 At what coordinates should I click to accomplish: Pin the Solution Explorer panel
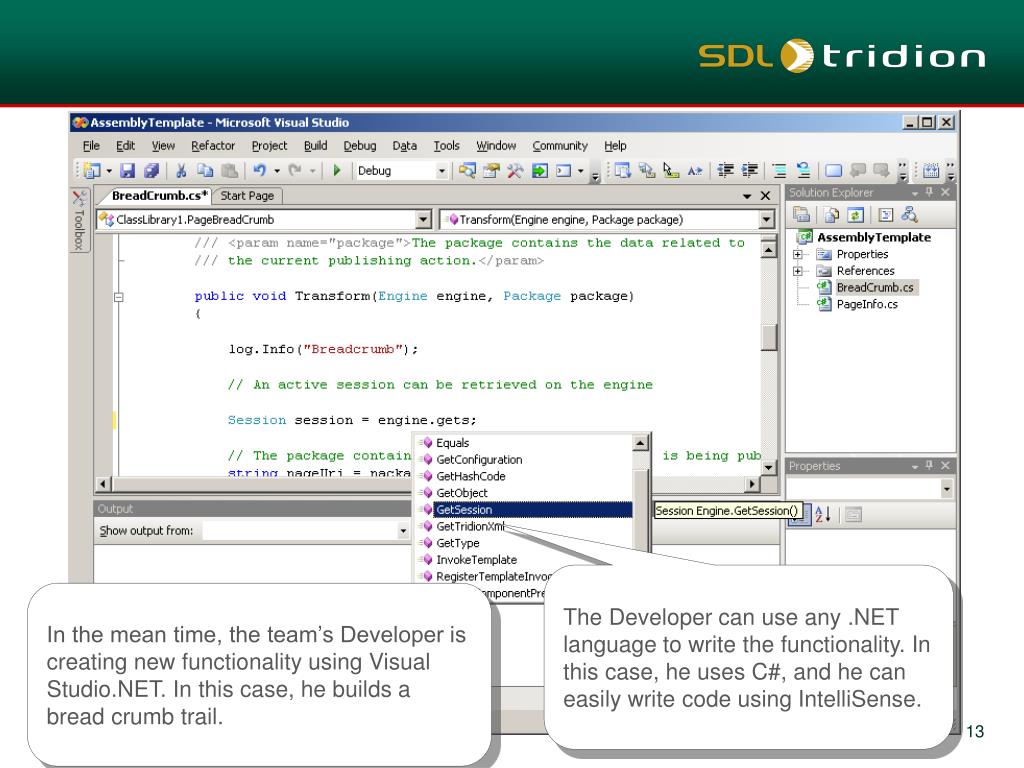click(x=929, y=193)
